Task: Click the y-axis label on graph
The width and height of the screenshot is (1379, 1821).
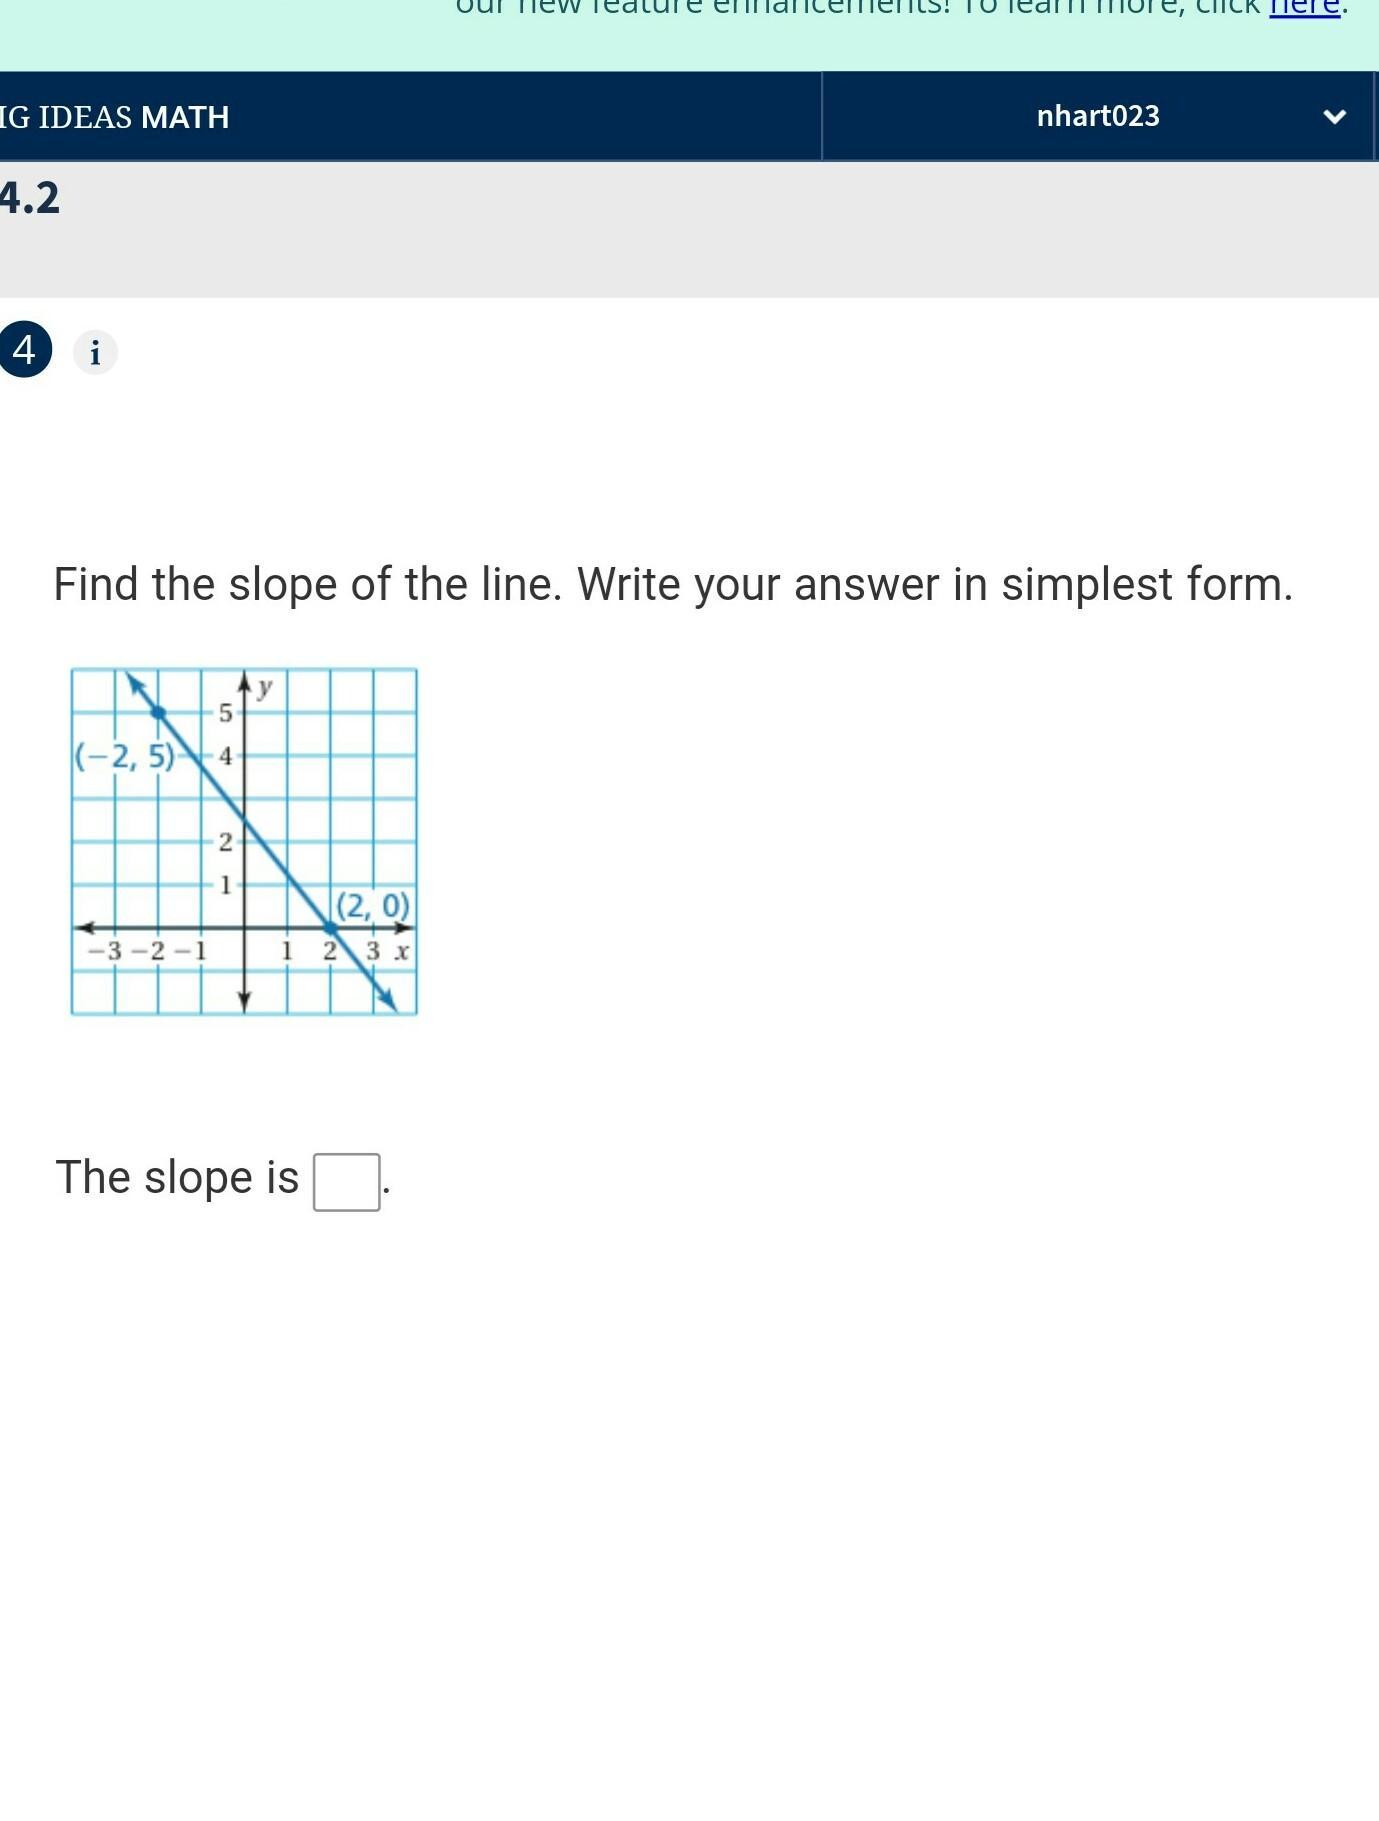Action: coord(265,686)
